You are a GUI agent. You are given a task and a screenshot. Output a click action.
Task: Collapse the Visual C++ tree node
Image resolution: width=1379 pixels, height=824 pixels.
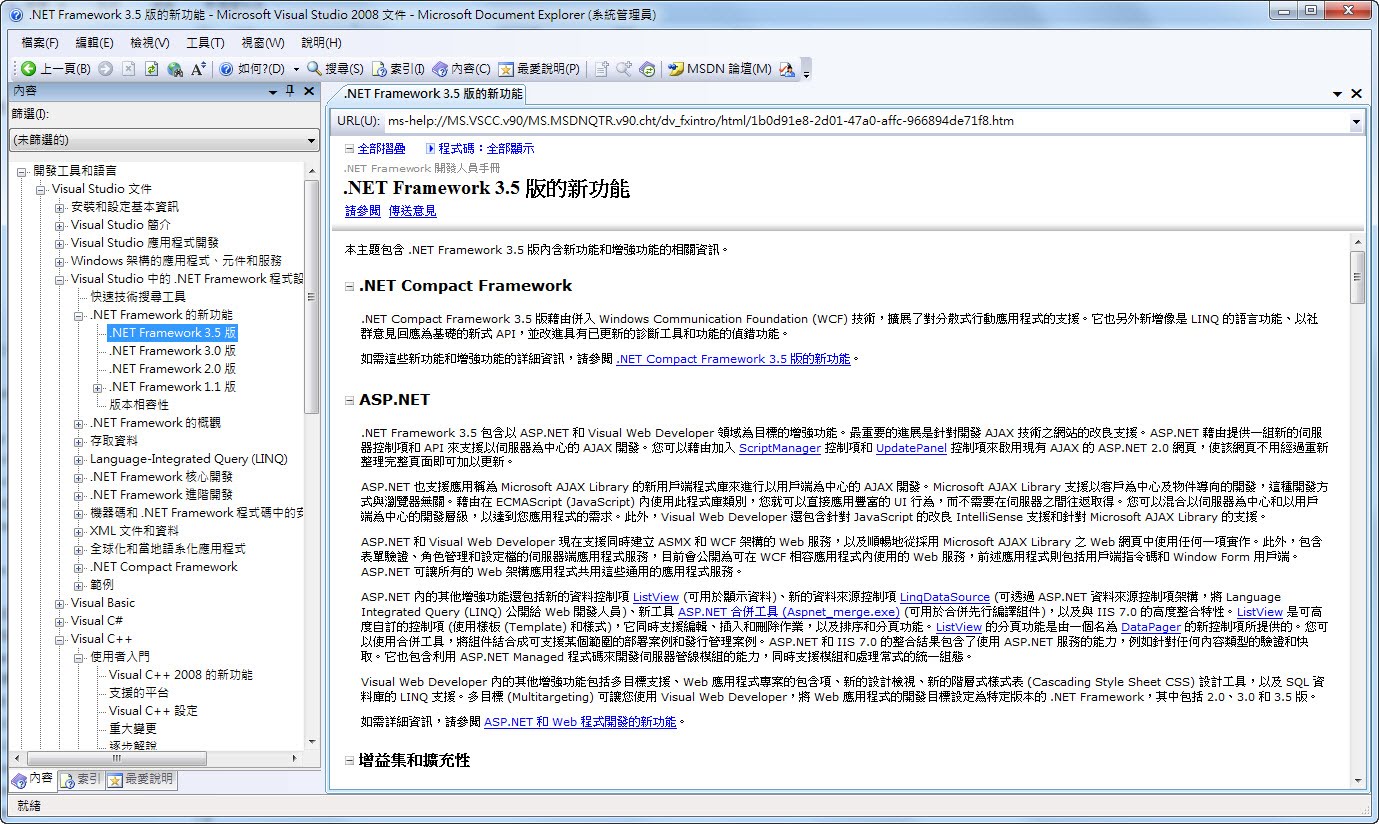[60, 639]
